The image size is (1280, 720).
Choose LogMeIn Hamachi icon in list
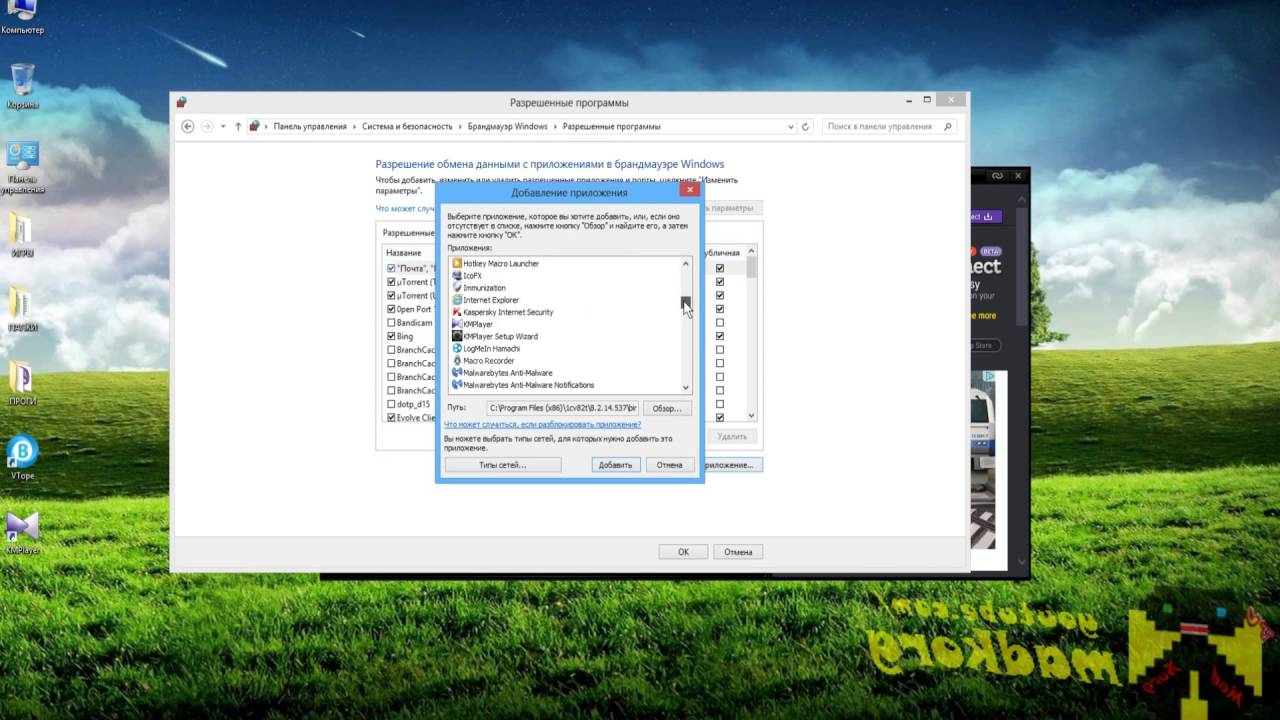click(457, 348)
